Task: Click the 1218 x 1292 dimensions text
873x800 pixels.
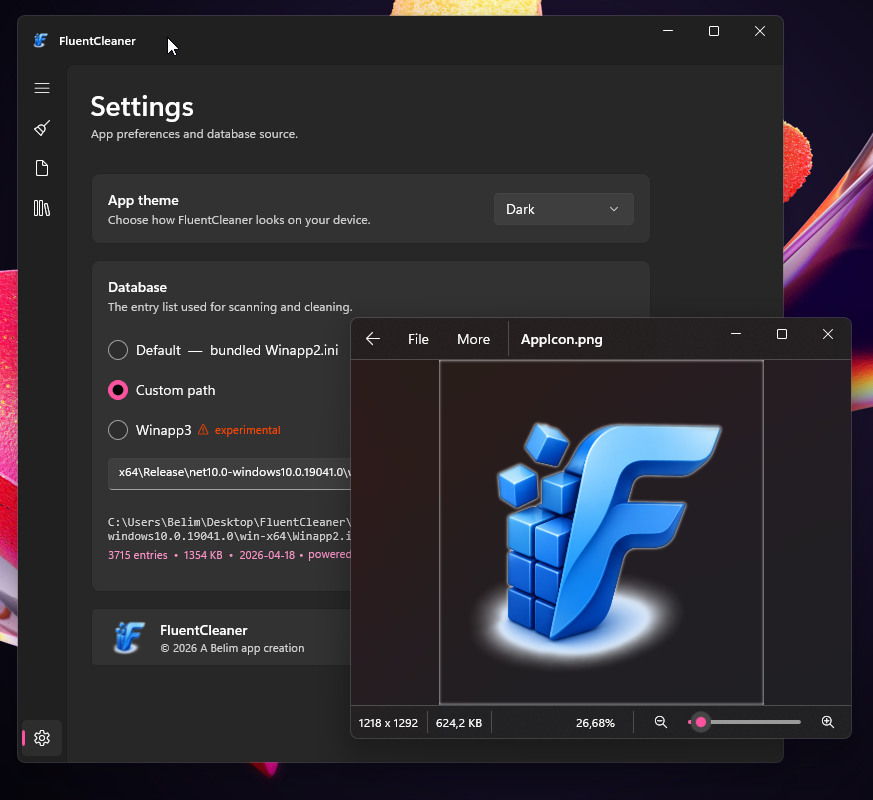Action: tap(388, 723)
